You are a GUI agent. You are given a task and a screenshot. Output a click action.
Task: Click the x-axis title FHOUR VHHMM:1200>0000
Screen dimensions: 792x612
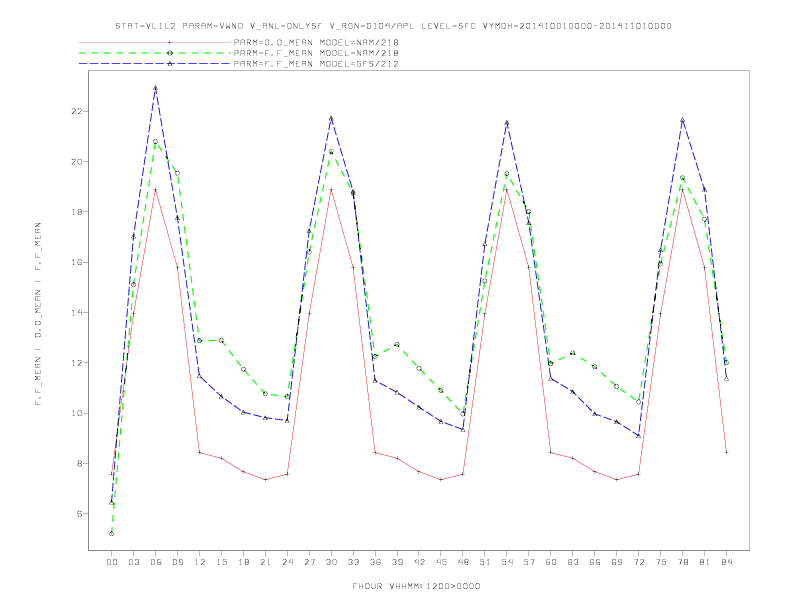(x=416, y=586)
